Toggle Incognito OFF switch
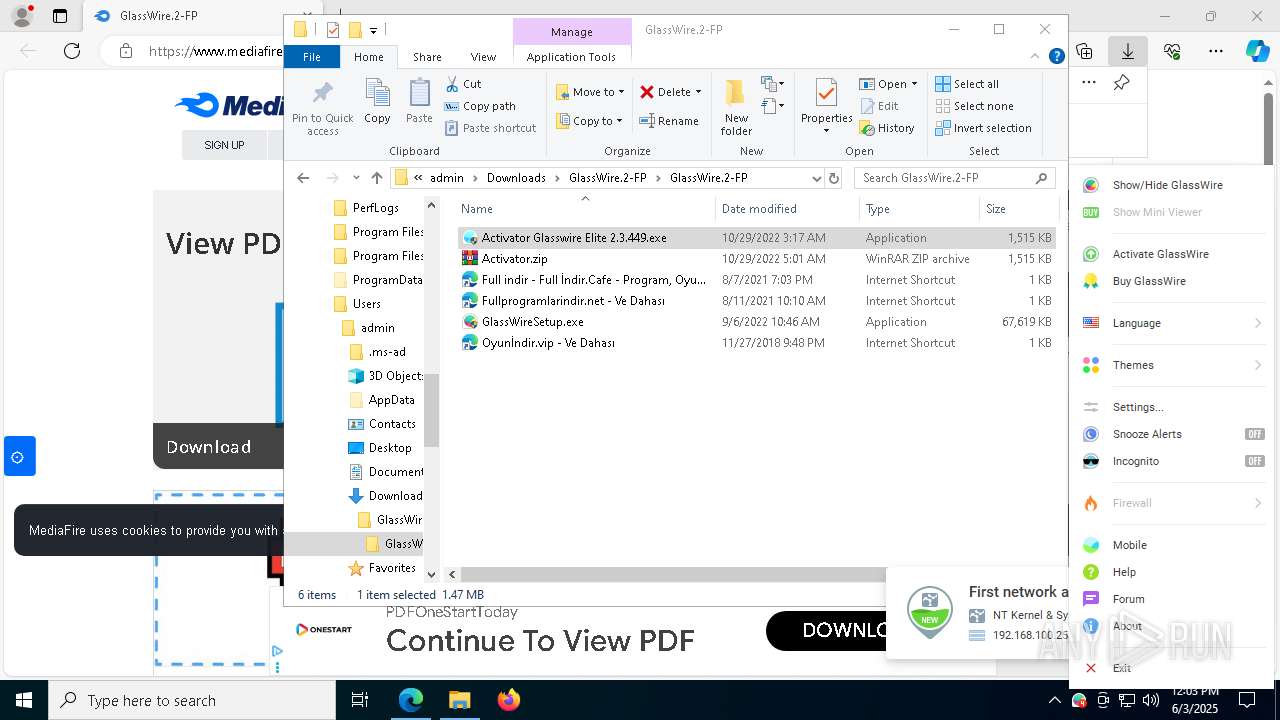This screenshot has height=720, width=1280. pos(1254,461)
